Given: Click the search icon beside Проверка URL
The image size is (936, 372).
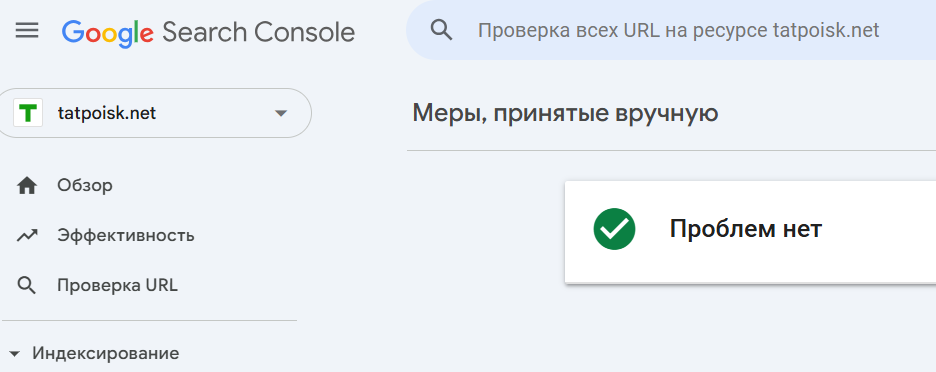Looking at the screenshot, I should click(27, 286).
